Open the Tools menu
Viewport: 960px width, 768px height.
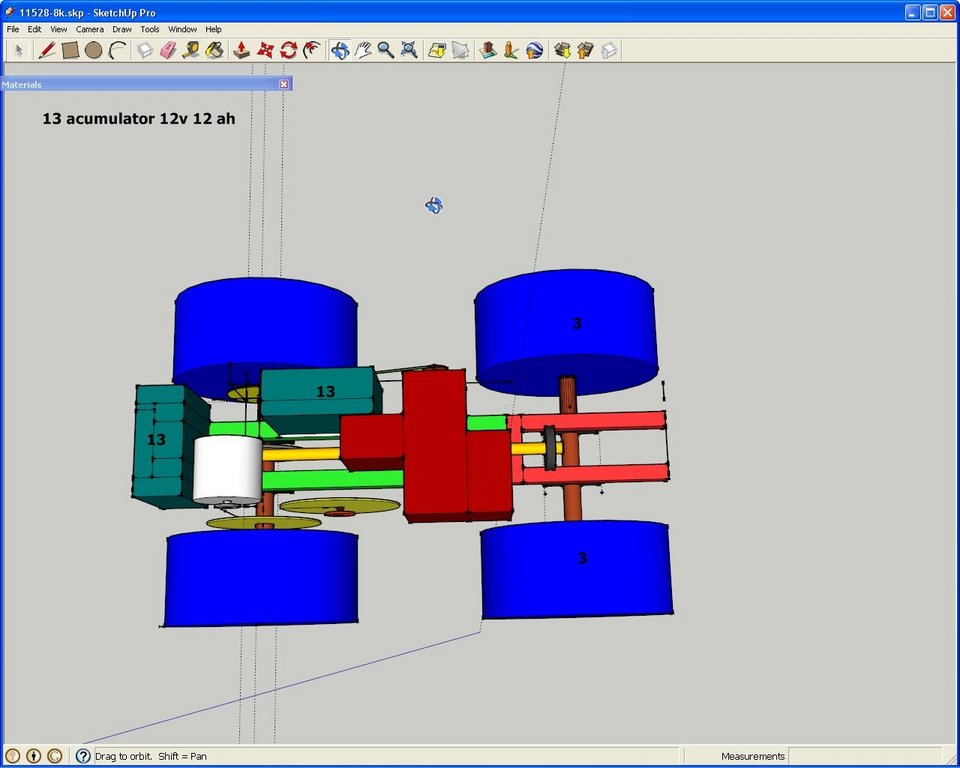[x=149, y=29]
